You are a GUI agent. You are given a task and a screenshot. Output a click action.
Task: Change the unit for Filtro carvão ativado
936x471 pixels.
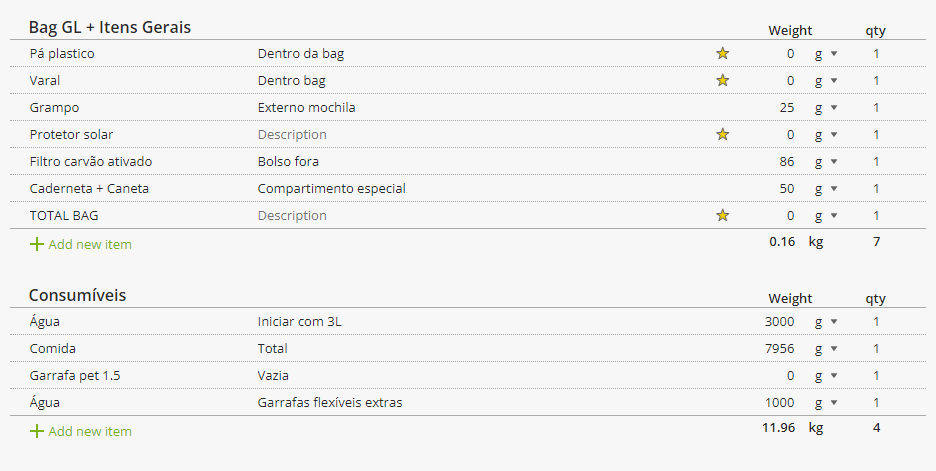[x=826, y=162]
